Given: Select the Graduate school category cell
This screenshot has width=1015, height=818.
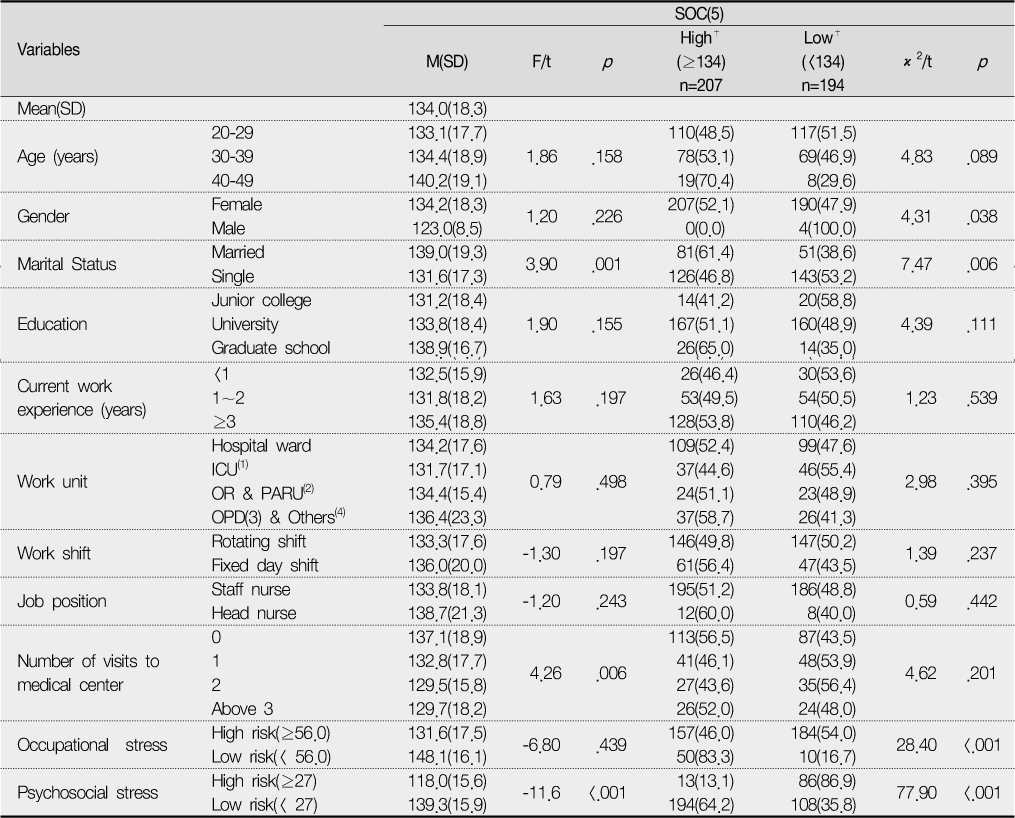Looking at the screenshot, I should [271, 348].
